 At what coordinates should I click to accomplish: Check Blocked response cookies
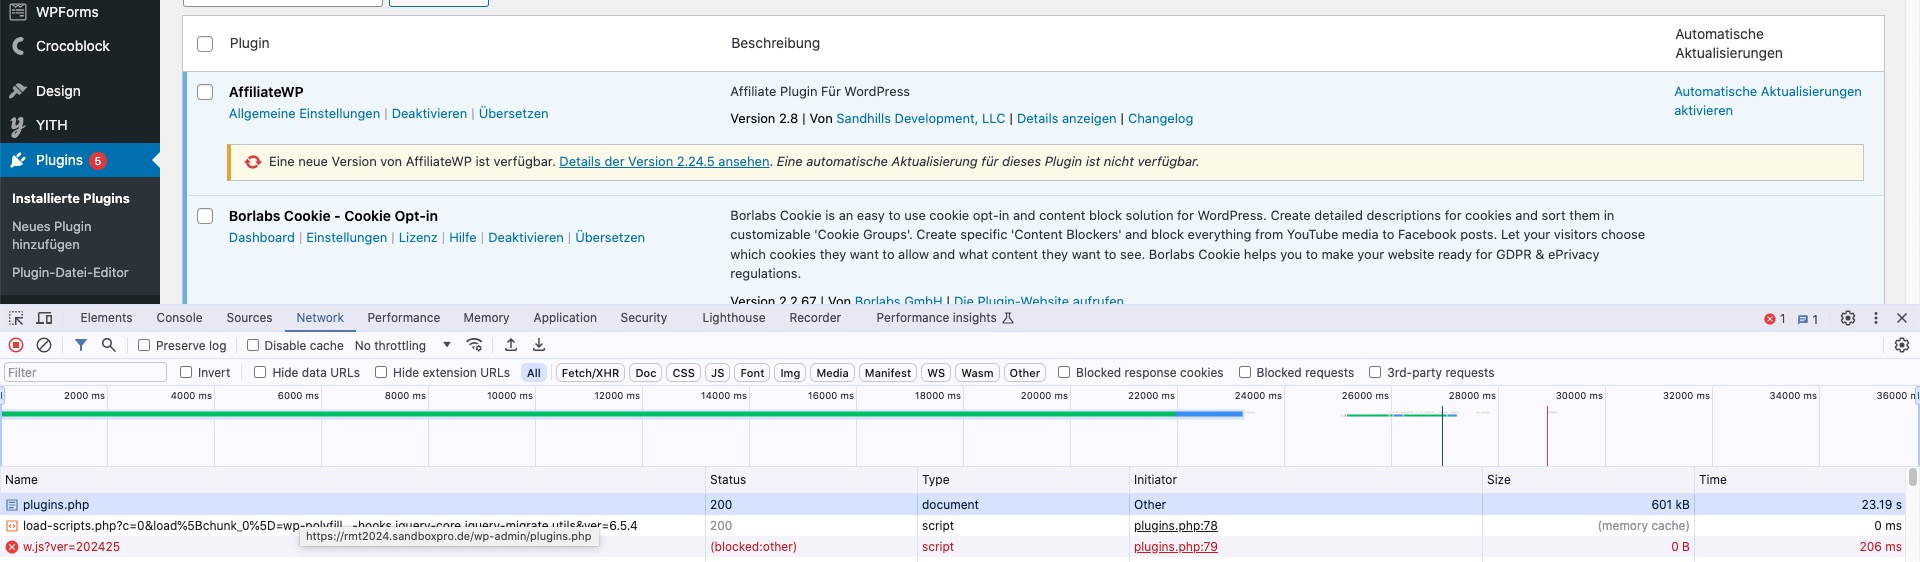tap(1064, 372)
